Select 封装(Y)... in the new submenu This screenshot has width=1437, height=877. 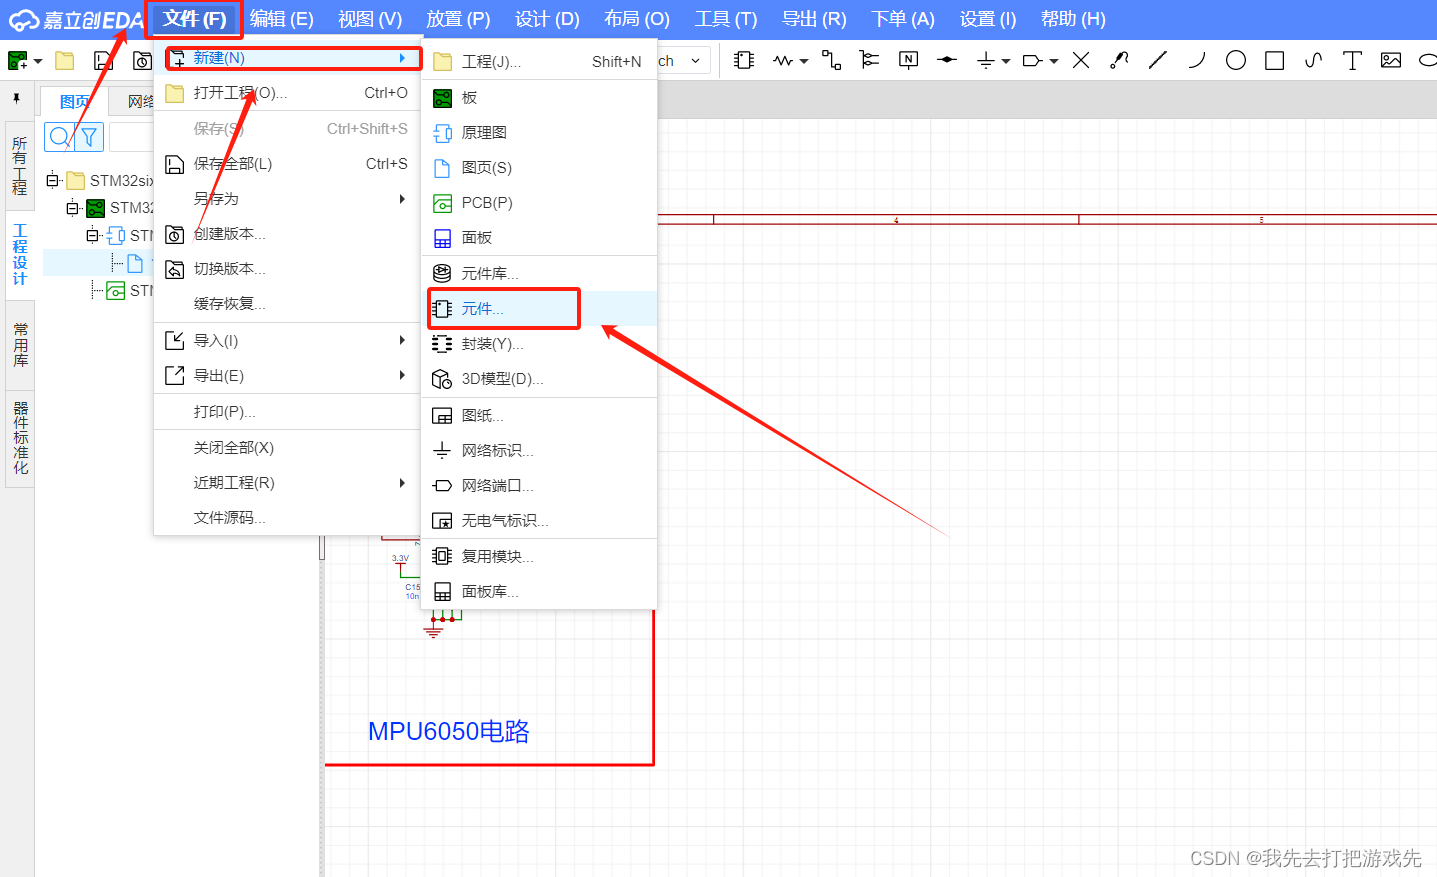point(539,344)
